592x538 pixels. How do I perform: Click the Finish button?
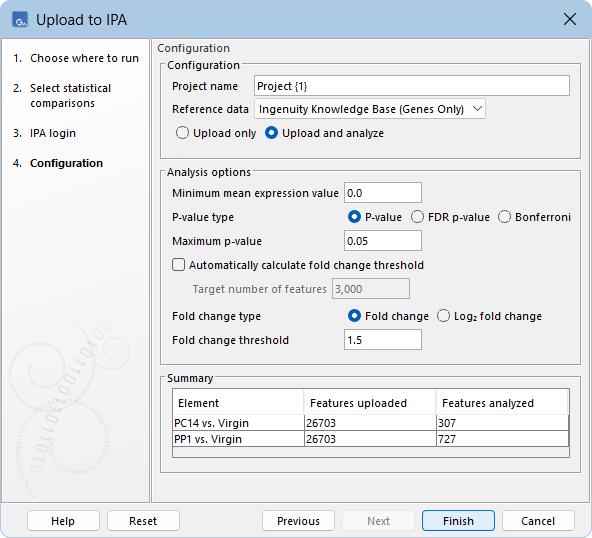click(x=458, y=521)
